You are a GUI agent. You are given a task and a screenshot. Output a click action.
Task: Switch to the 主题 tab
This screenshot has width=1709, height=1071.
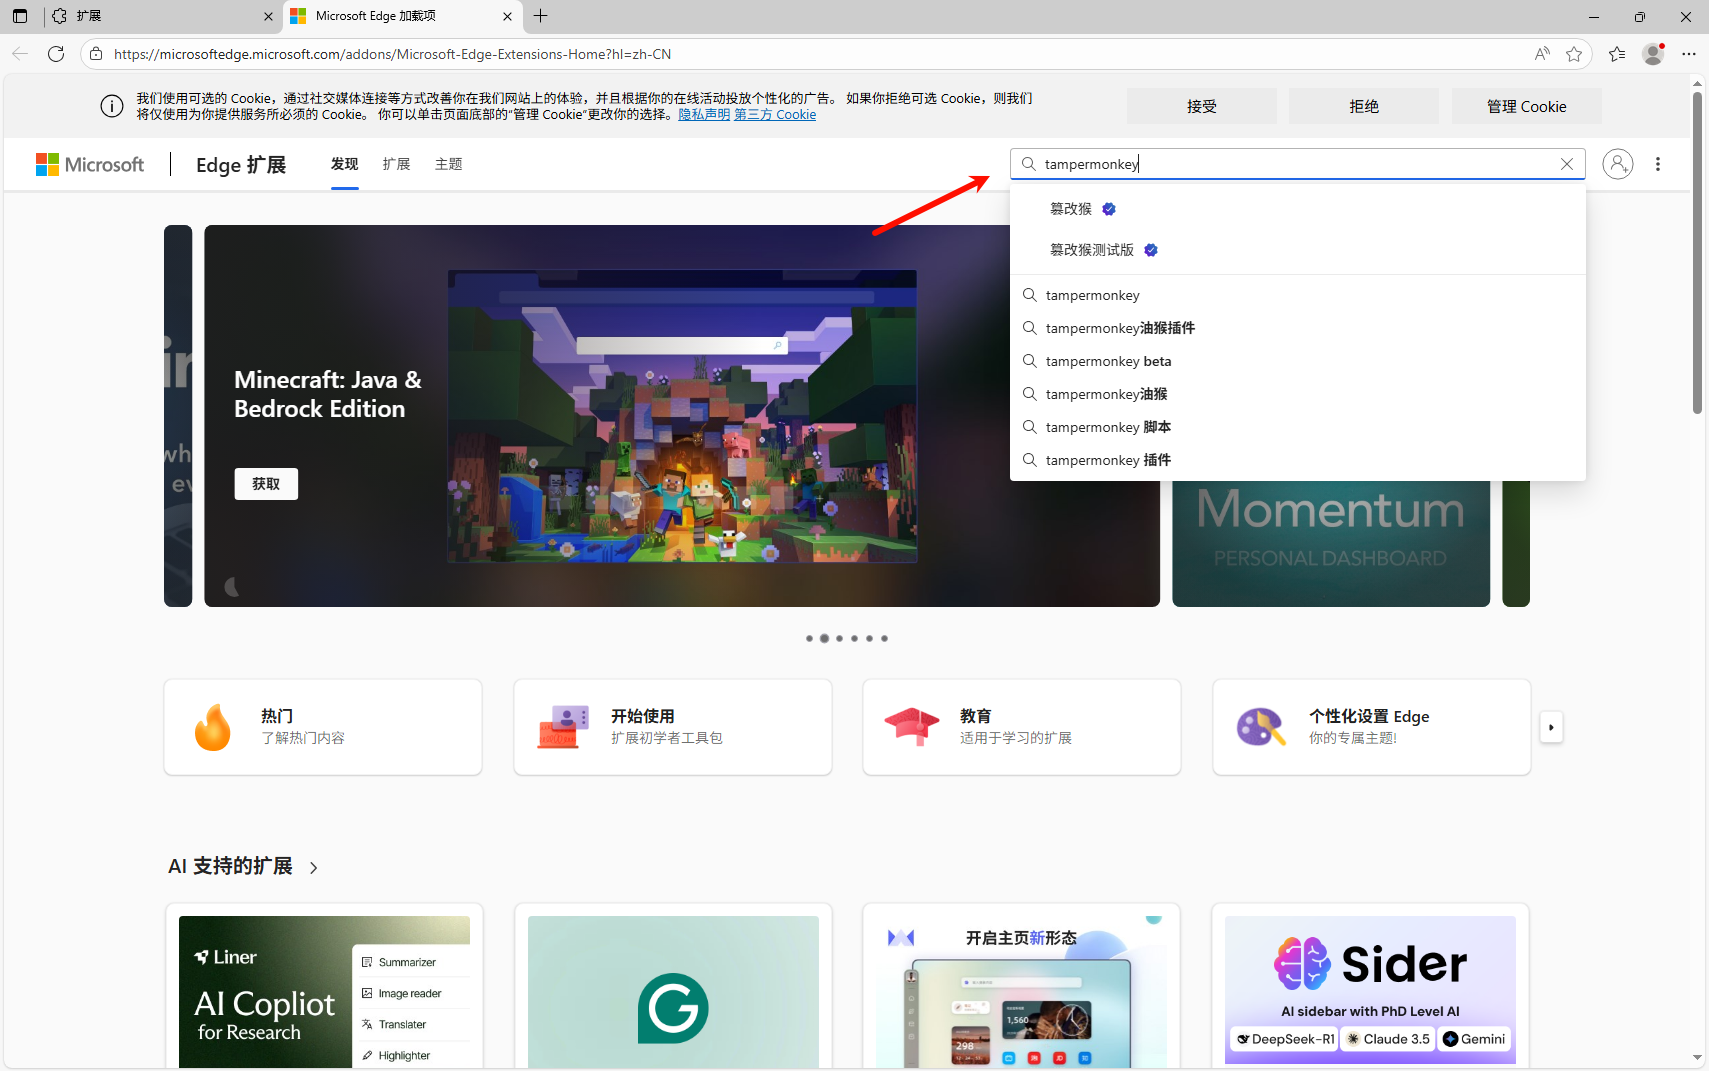[448, 164]
